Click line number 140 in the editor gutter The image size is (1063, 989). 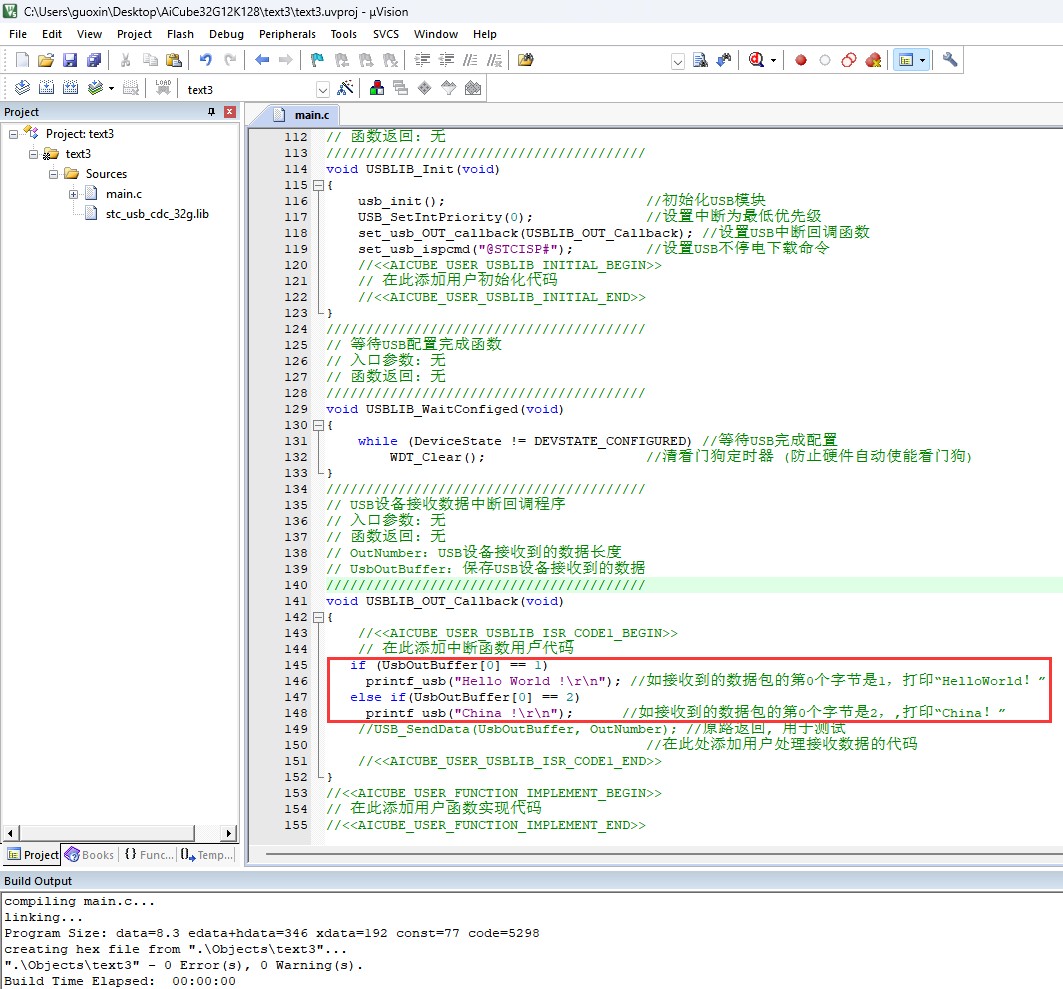(x=296, y=586)
